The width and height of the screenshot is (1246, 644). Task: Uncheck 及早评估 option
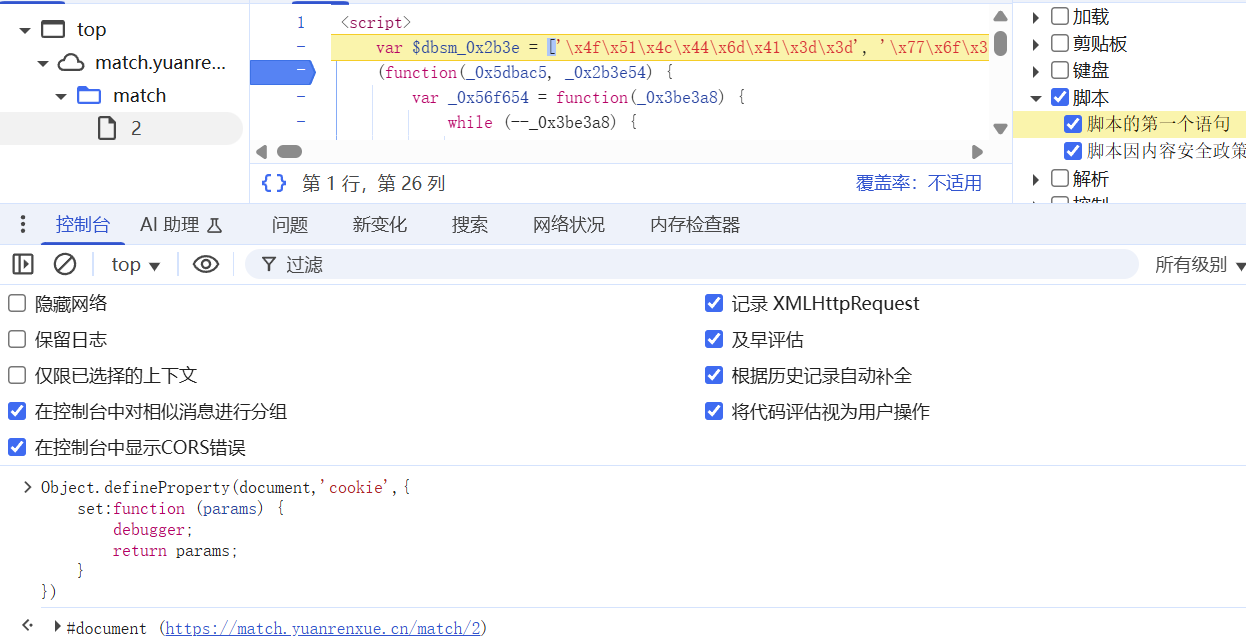coord(714,339)
